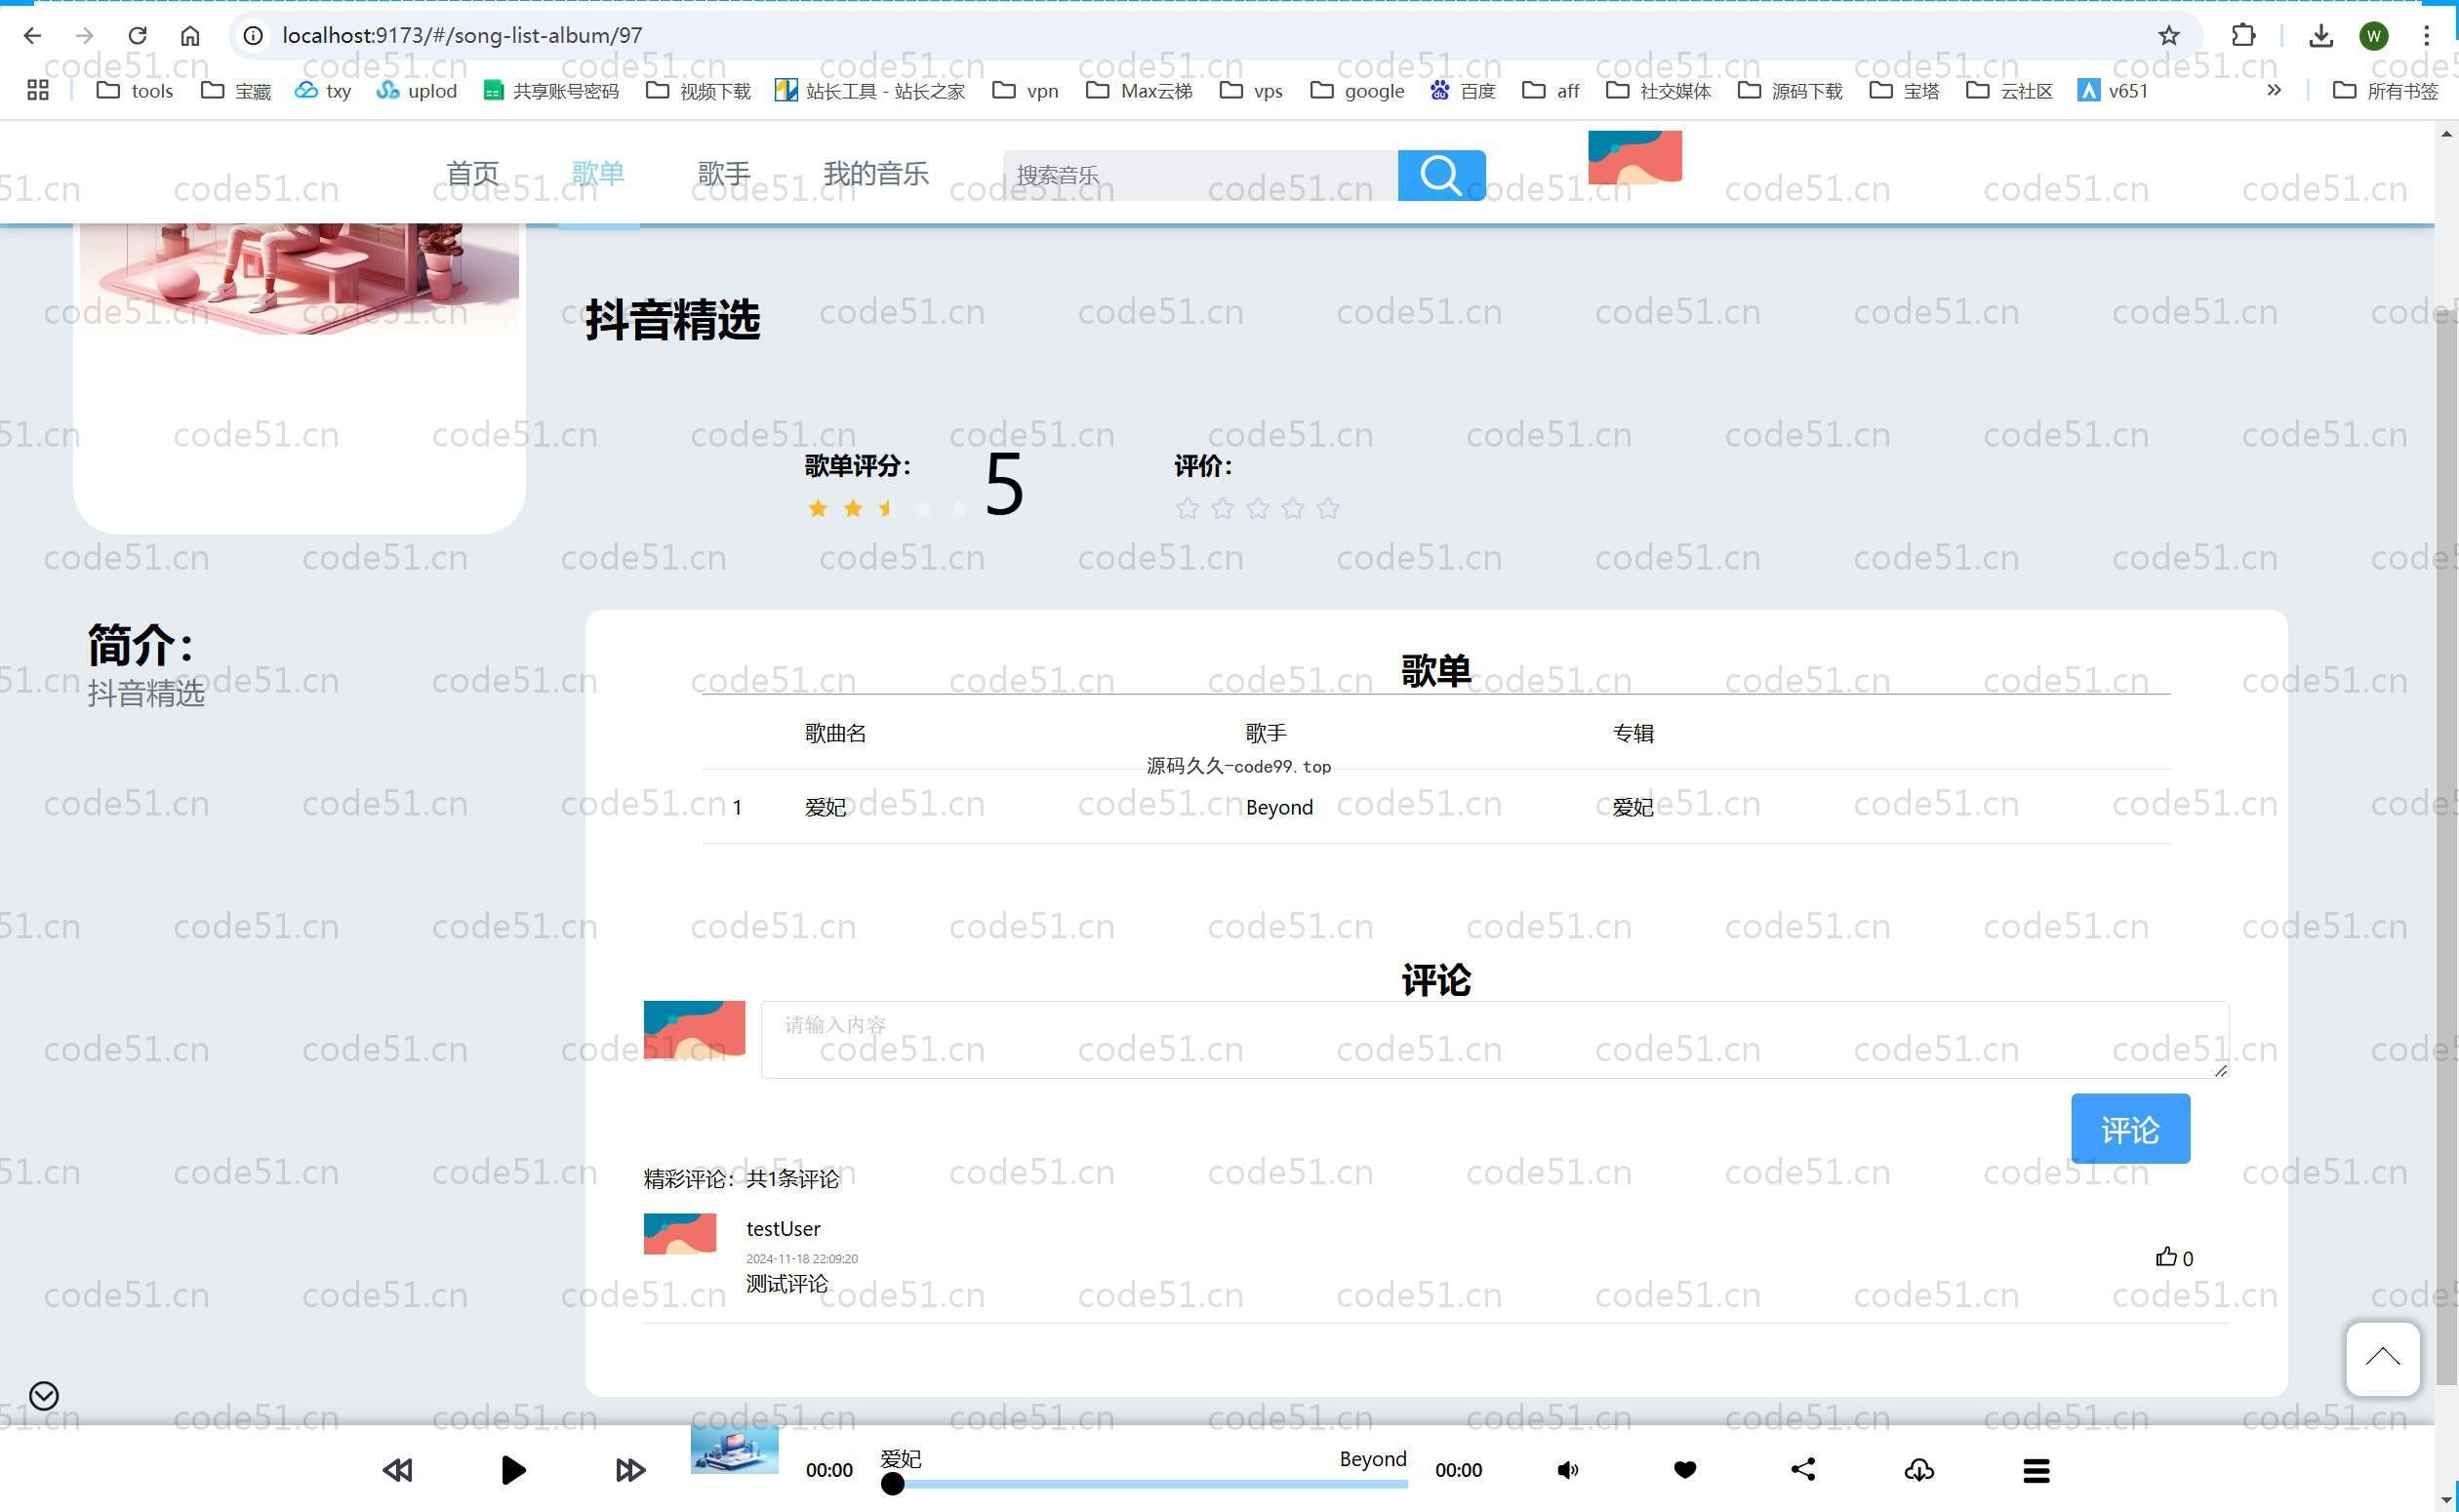
Task: Open the Chrome three-dot menu
Action: (2426, 35)
